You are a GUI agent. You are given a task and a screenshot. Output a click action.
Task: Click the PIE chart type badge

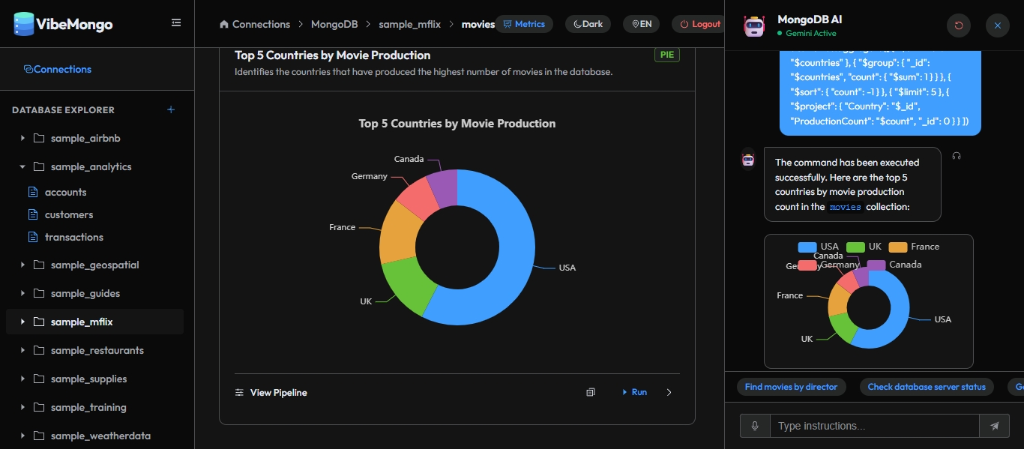(x=667, y=55)
